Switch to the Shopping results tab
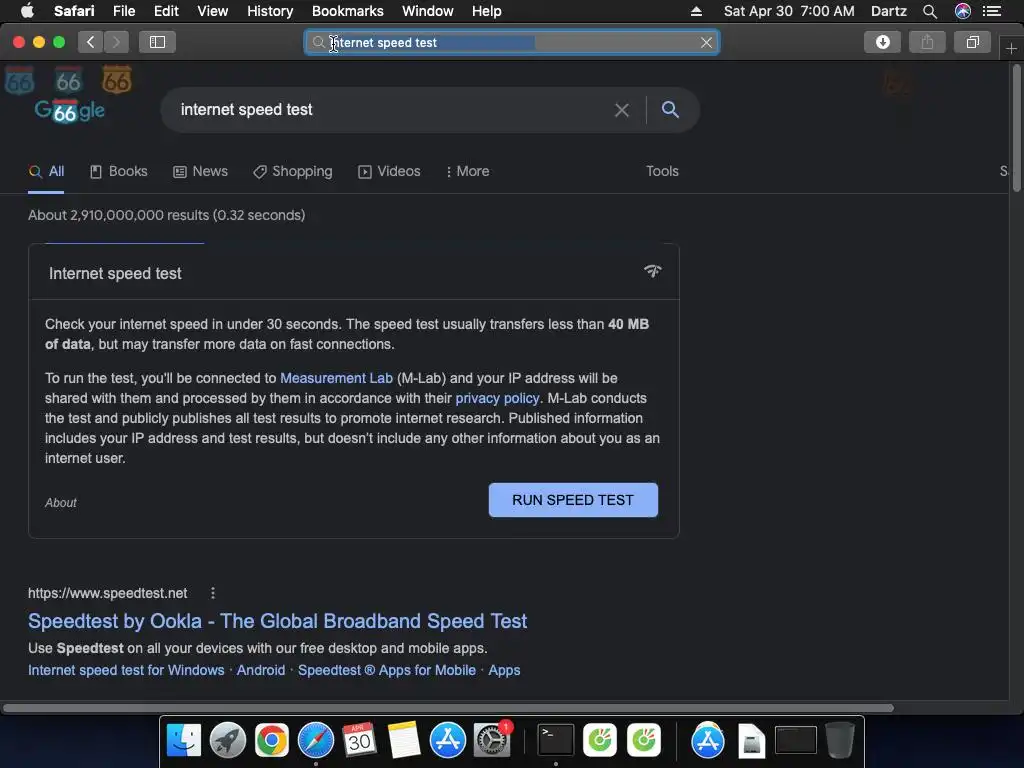Viewport: 1024px width, 768px height. 293,171
